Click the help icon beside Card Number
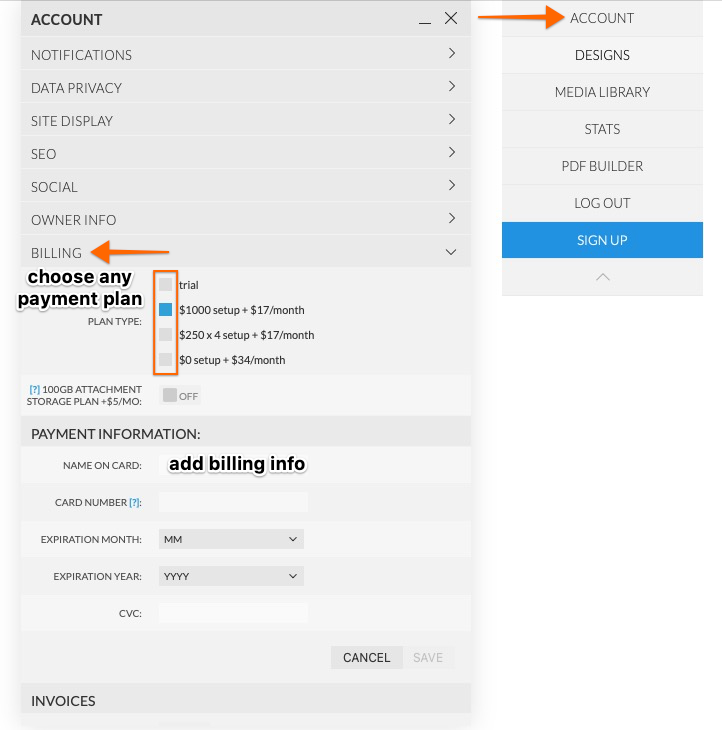This screenshot has height=730, width=722. point(135,502)
